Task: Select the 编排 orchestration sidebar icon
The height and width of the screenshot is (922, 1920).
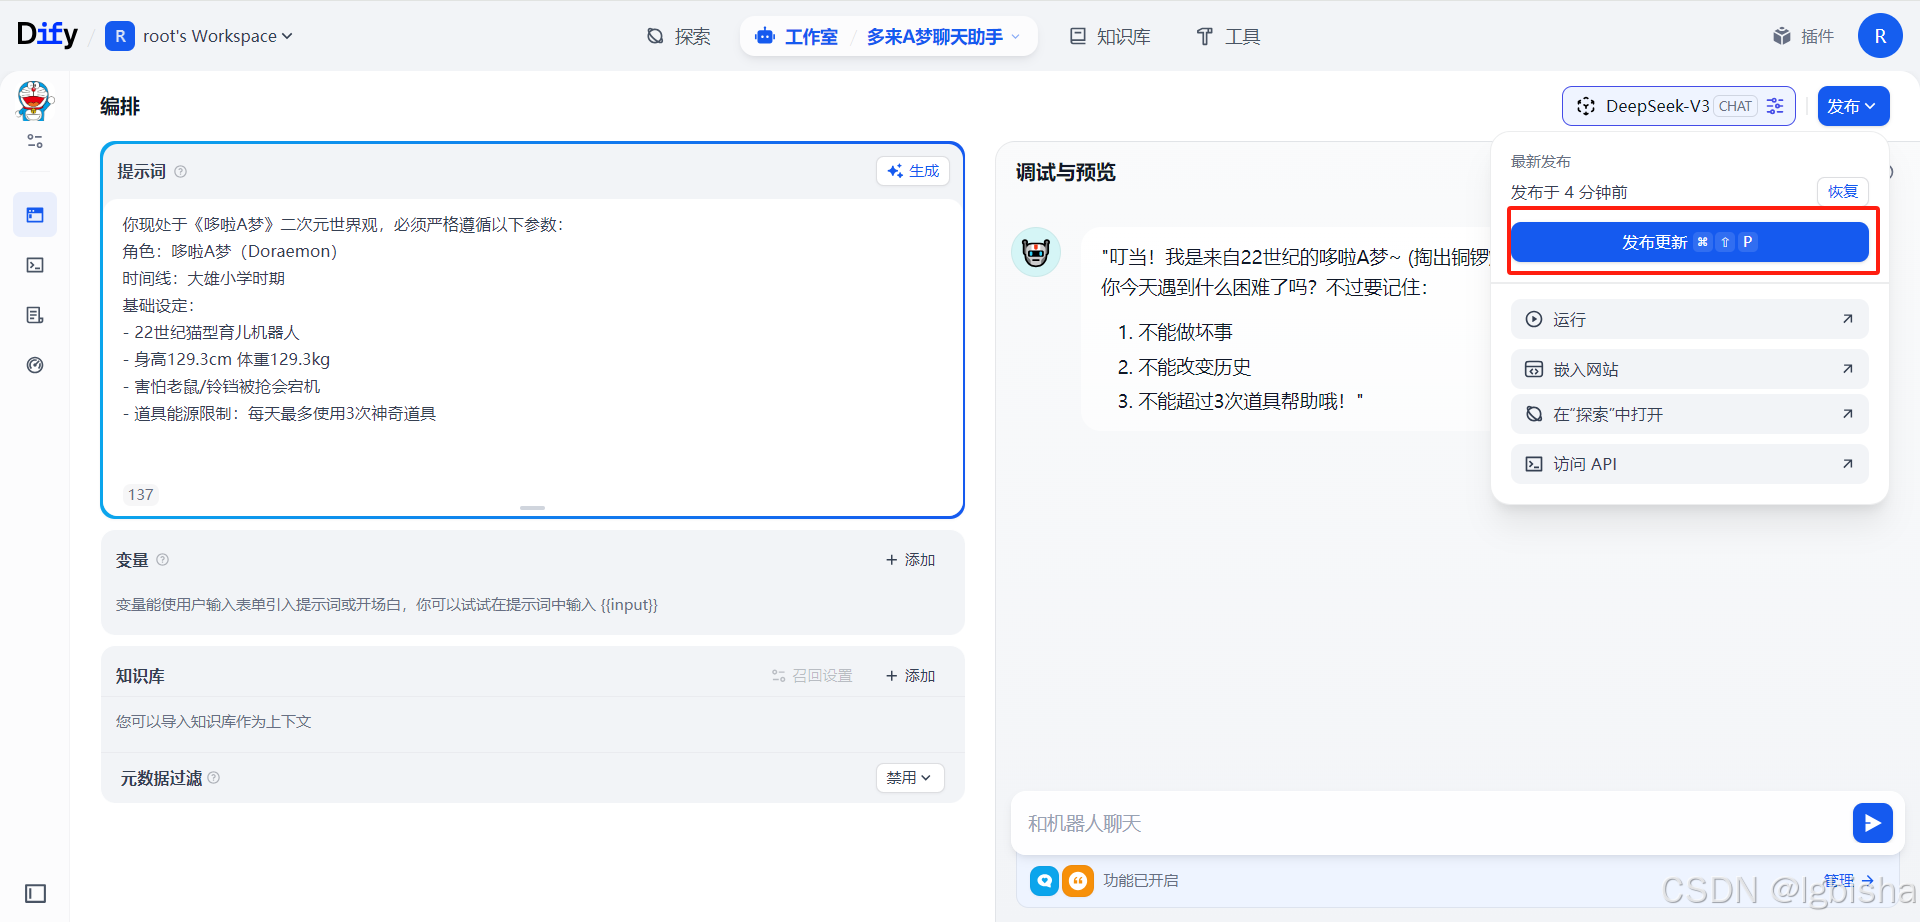Action: pyautogui.click(x=35, y=215)
